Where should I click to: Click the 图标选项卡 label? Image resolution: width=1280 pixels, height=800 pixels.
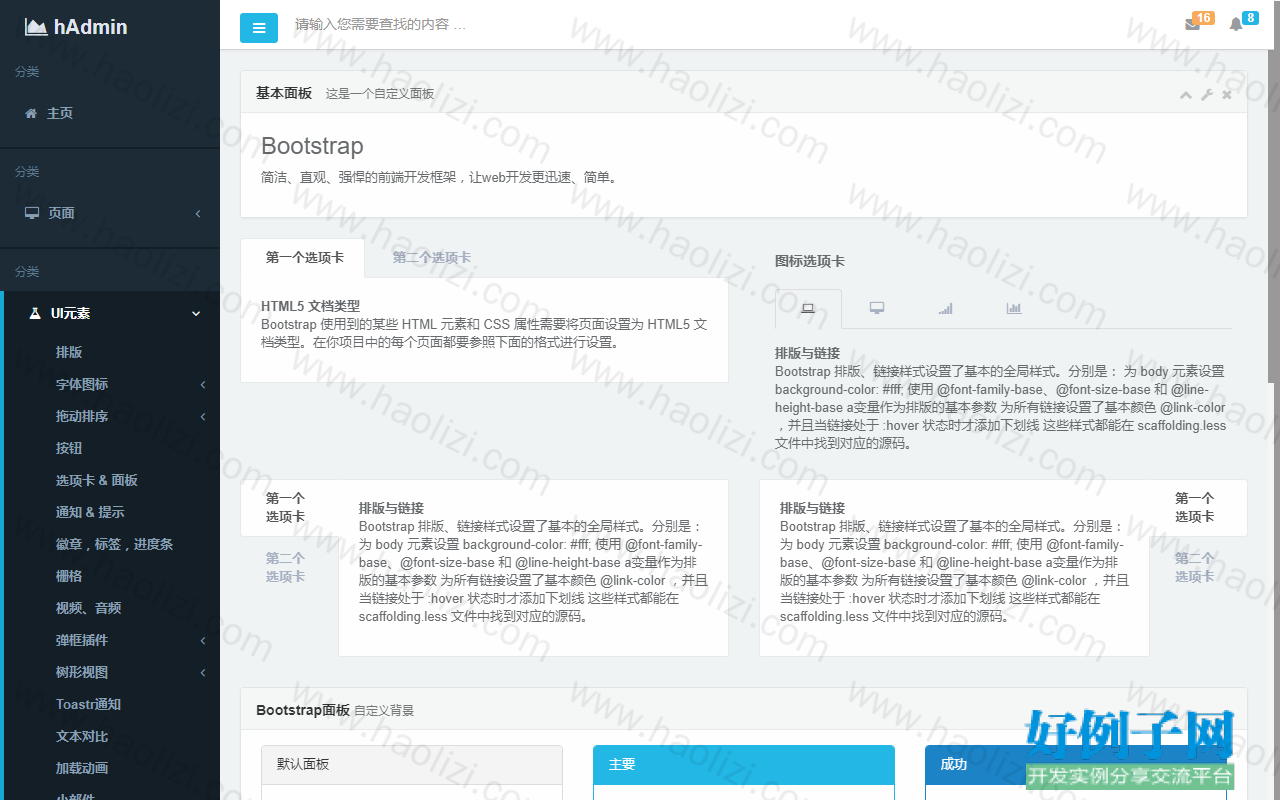coord(809,261)
